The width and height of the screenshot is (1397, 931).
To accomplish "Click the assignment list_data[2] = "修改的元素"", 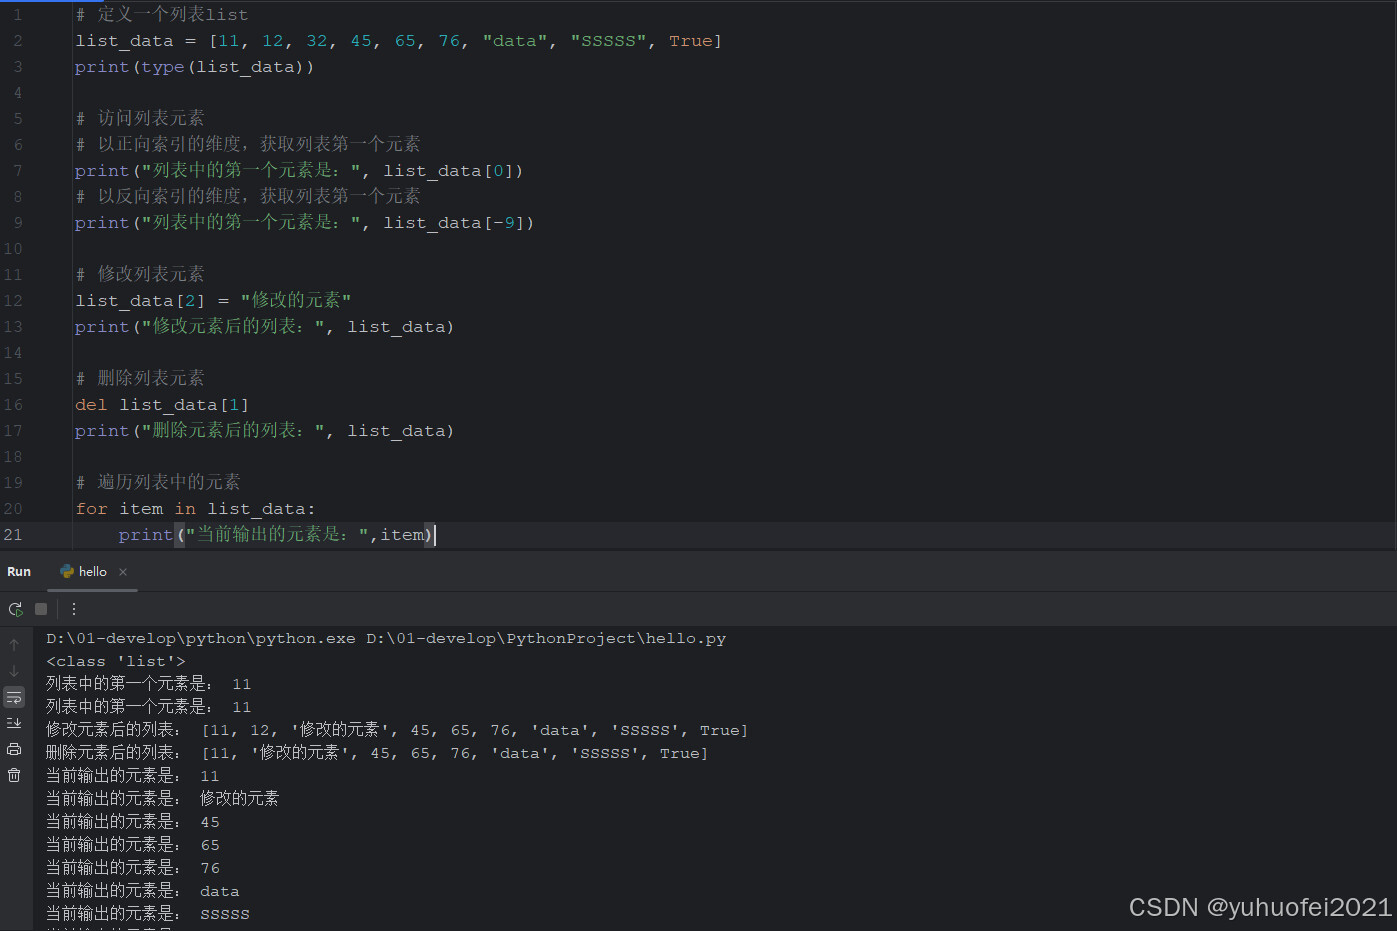I will click(213, 300).
